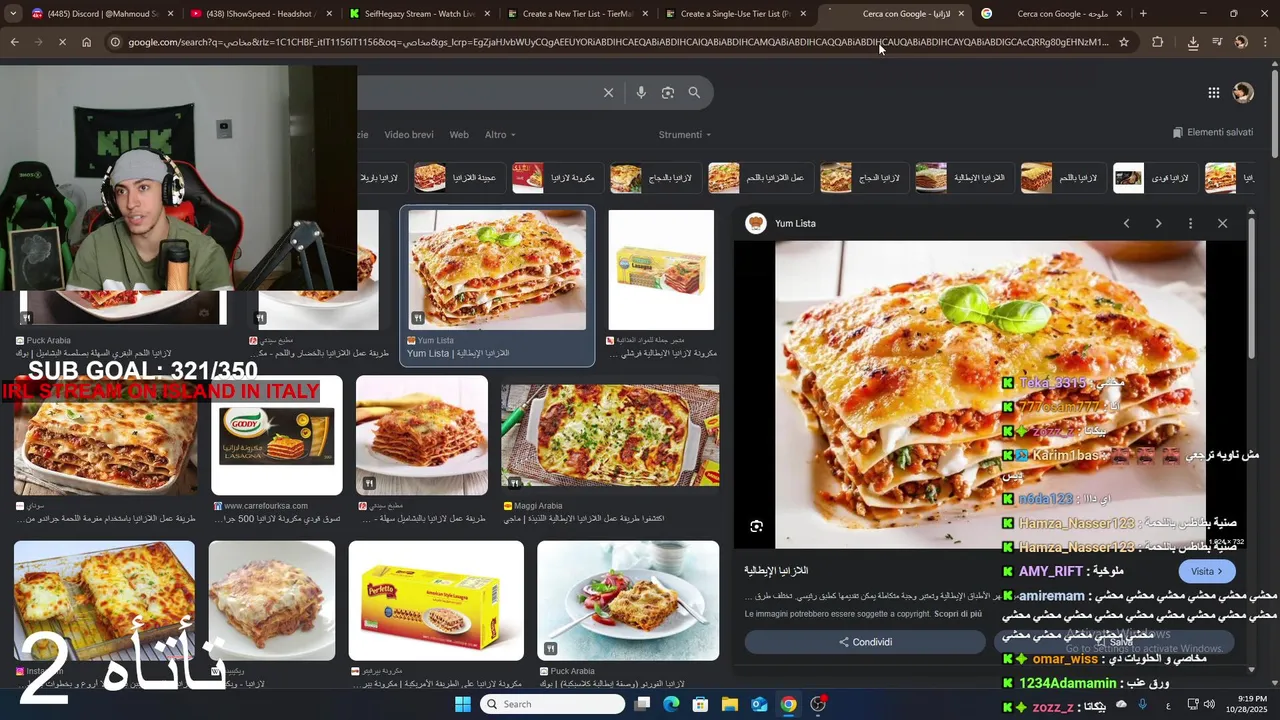
Task: View site information icon in address bar
Action: point(116,42)
